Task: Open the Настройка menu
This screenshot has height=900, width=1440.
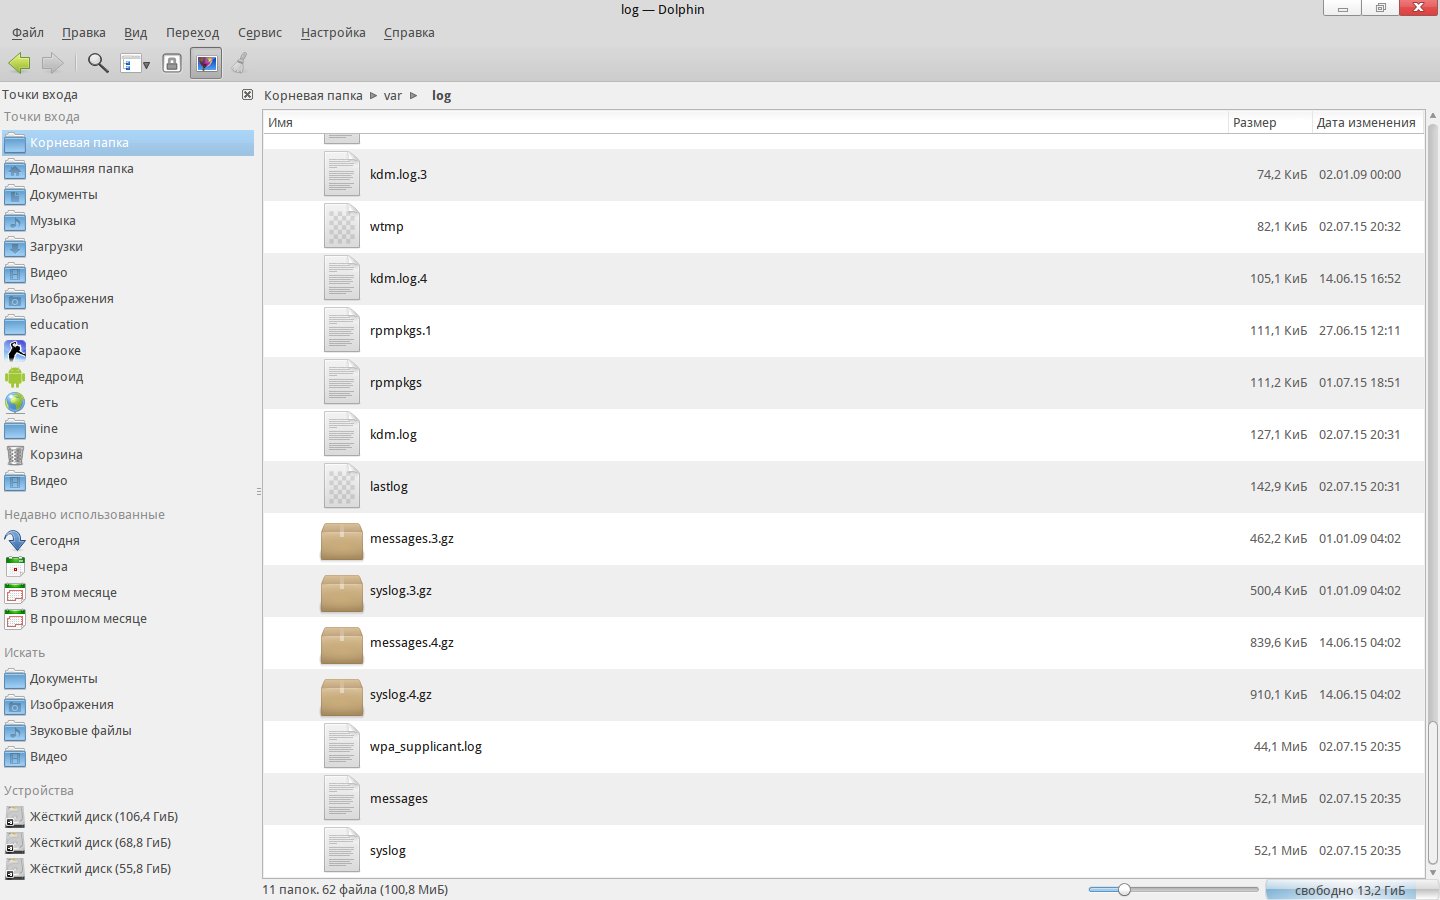Action: (333, 33)
